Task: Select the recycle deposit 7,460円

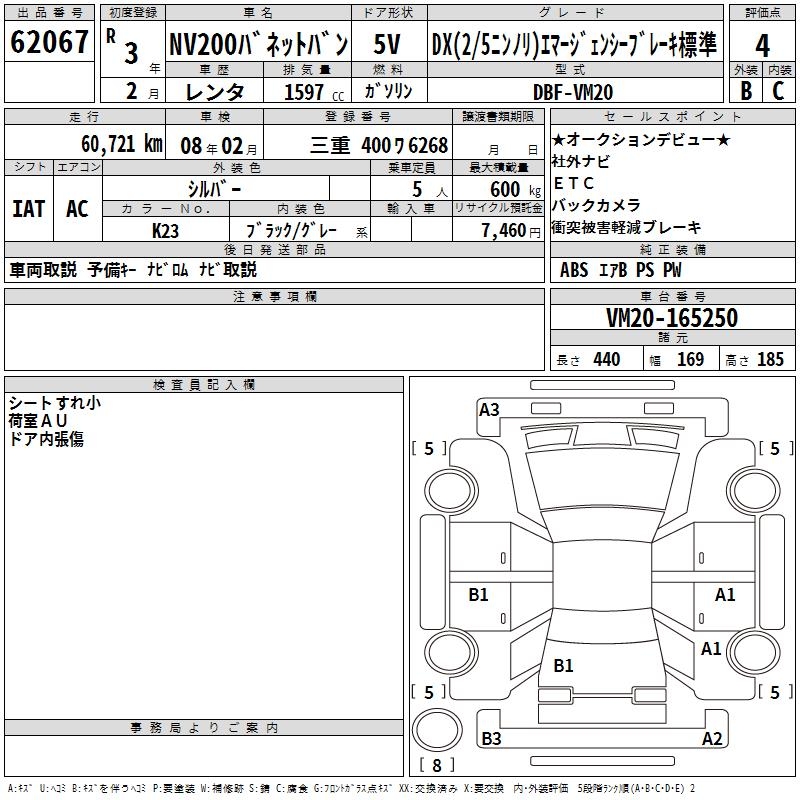Action: pyautogui.click(x=511, y=231)
